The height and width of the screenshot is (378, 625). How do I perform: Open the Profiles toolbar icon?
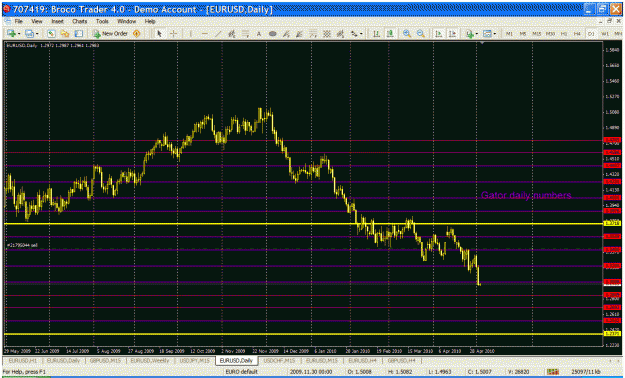pyautogui.click(x=29, y=34)
